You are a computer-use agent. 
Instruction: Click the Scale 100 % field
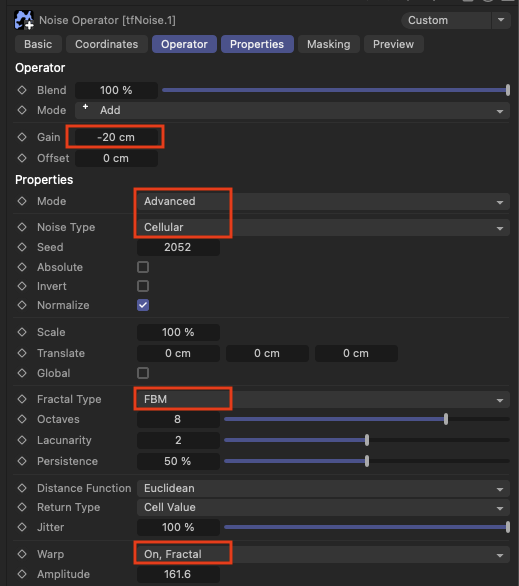point(178,332)
